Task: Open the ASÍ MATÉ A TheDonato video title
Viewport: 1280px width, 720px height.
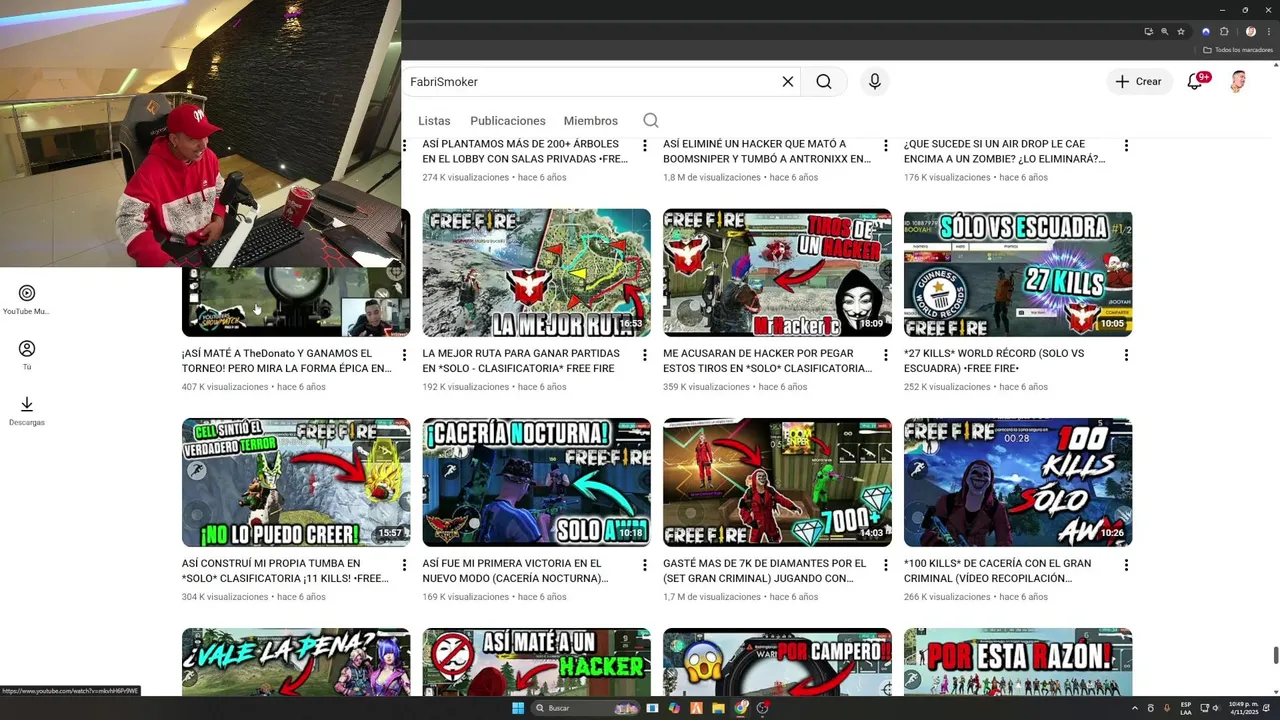Action: [287, 361]
